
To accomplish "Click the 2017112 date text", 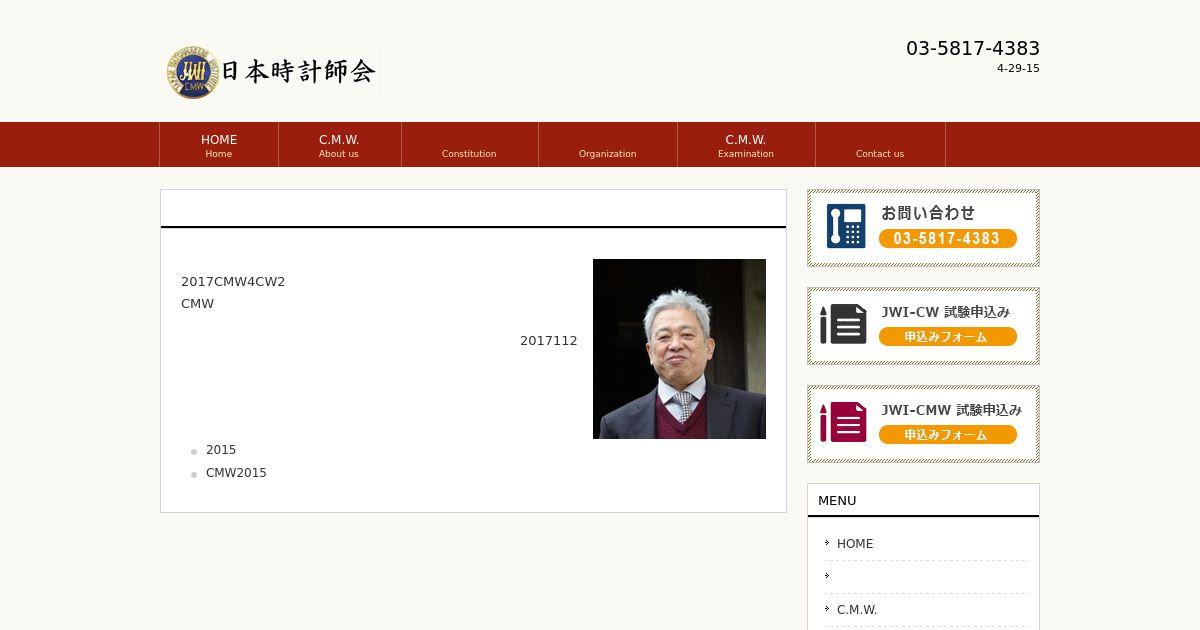I will coord(549,341).
